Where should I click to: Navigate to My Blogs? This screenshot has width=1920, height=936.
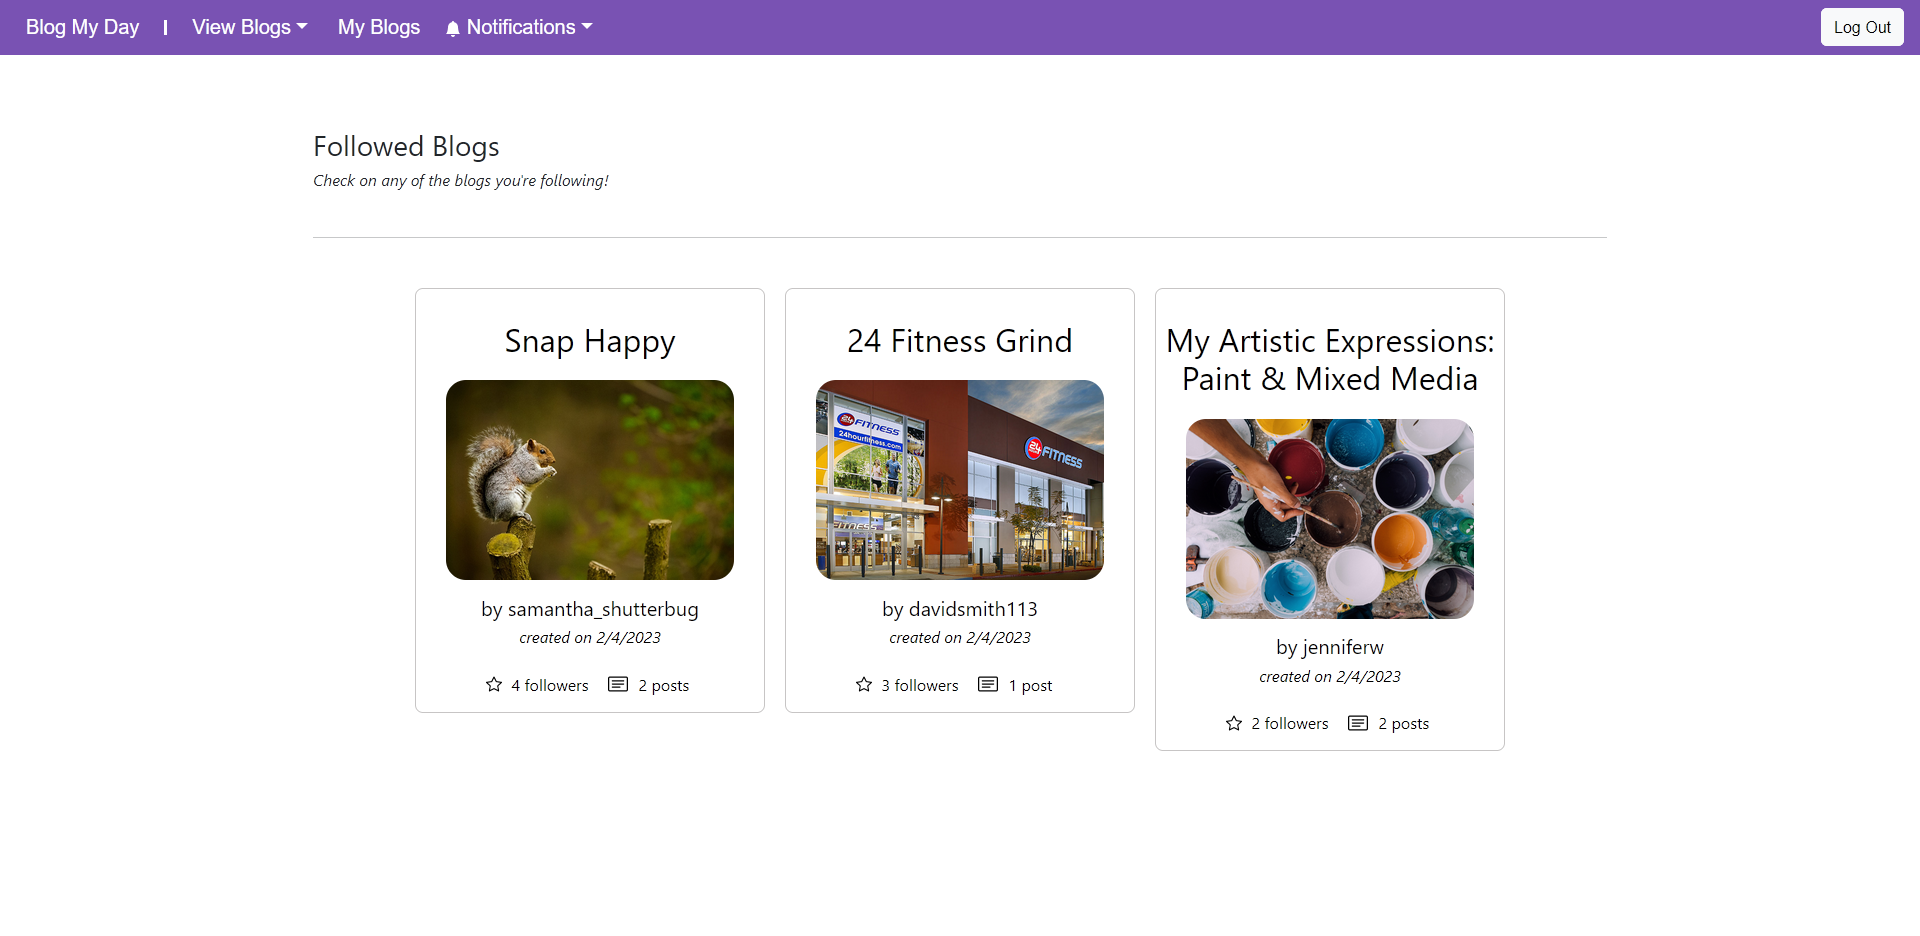coord(378,27)
